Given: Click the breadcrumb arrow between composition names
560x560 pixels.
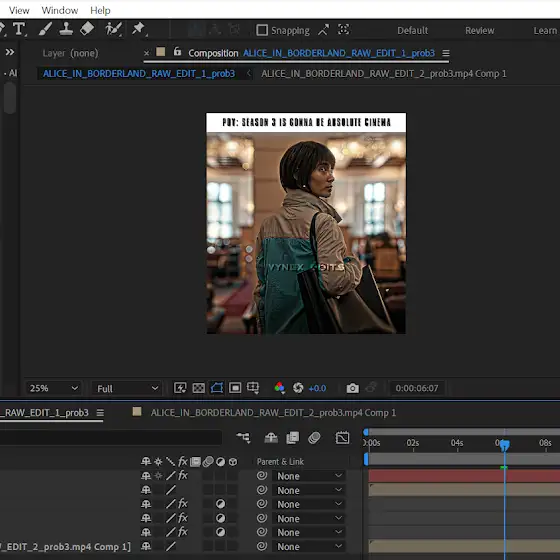Looking at the screenshot, I should [x=249, y=74].
